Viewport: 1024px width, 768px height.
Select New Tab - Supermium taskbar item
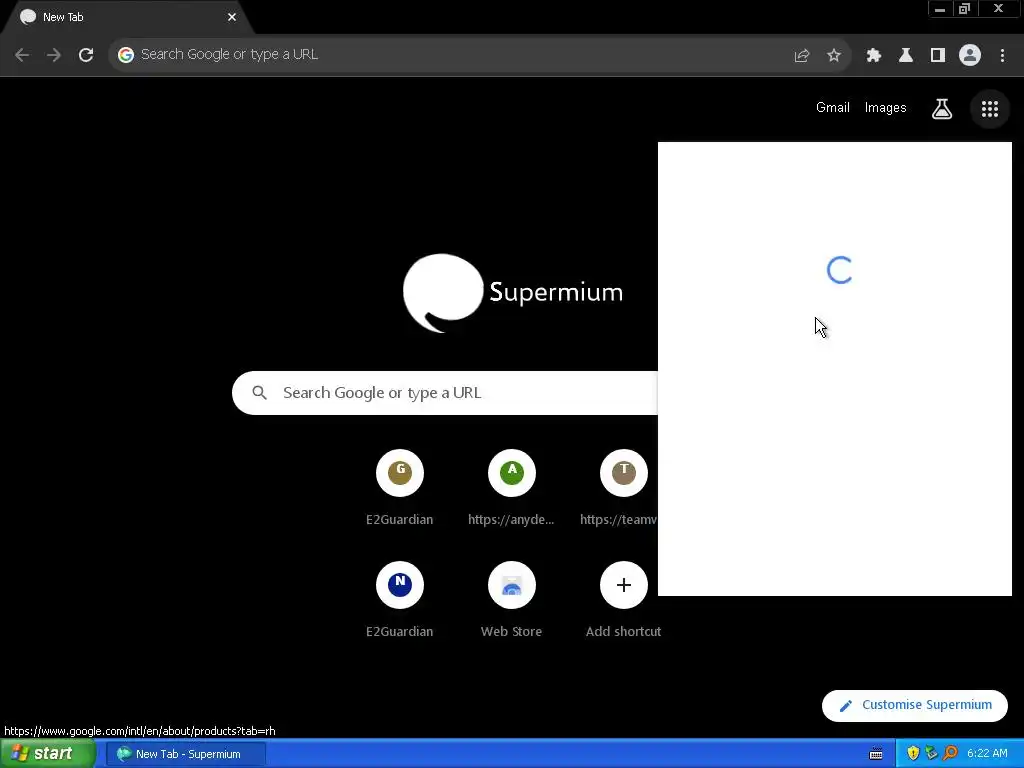coord(186,754)
